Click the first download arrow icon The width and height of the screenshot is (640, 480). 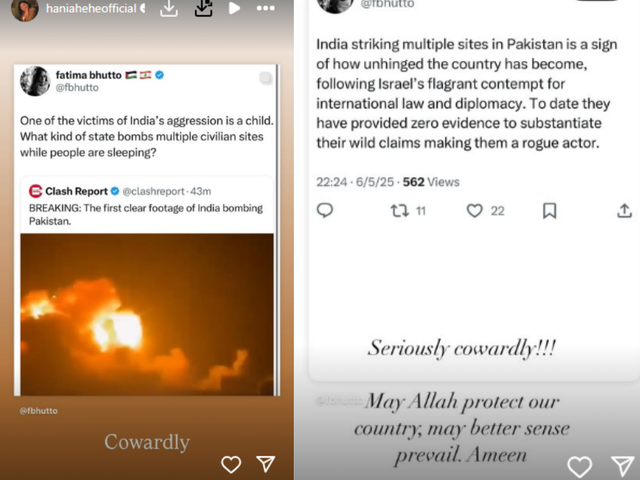tap(170, 9)
